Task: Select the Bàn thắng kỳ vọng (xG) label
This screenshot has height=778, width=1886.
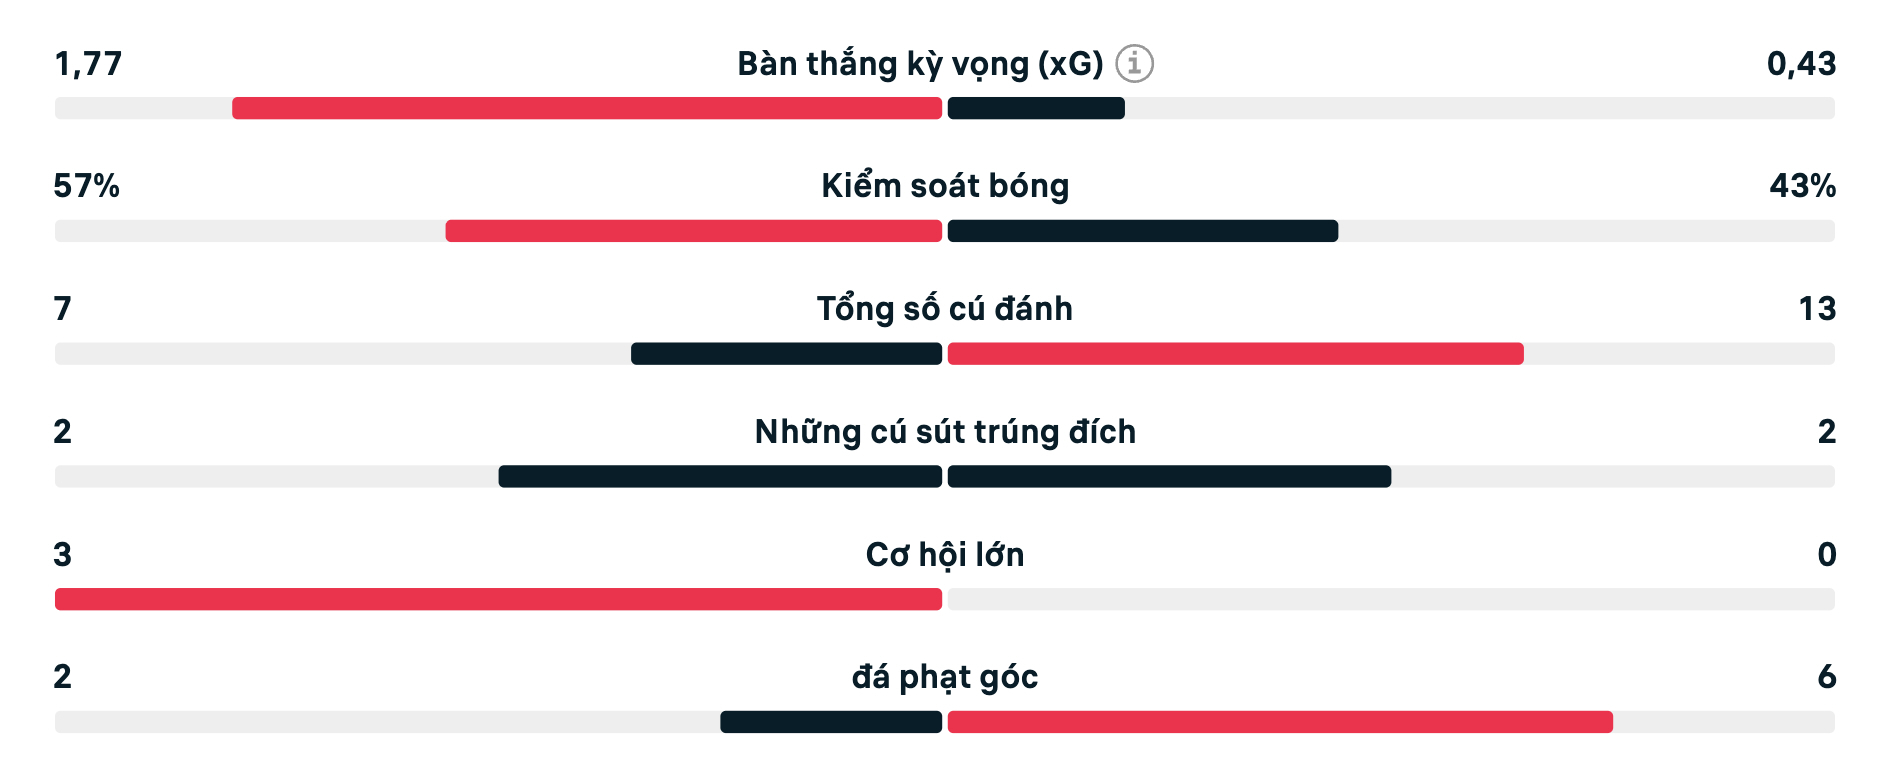Action: 920,63
